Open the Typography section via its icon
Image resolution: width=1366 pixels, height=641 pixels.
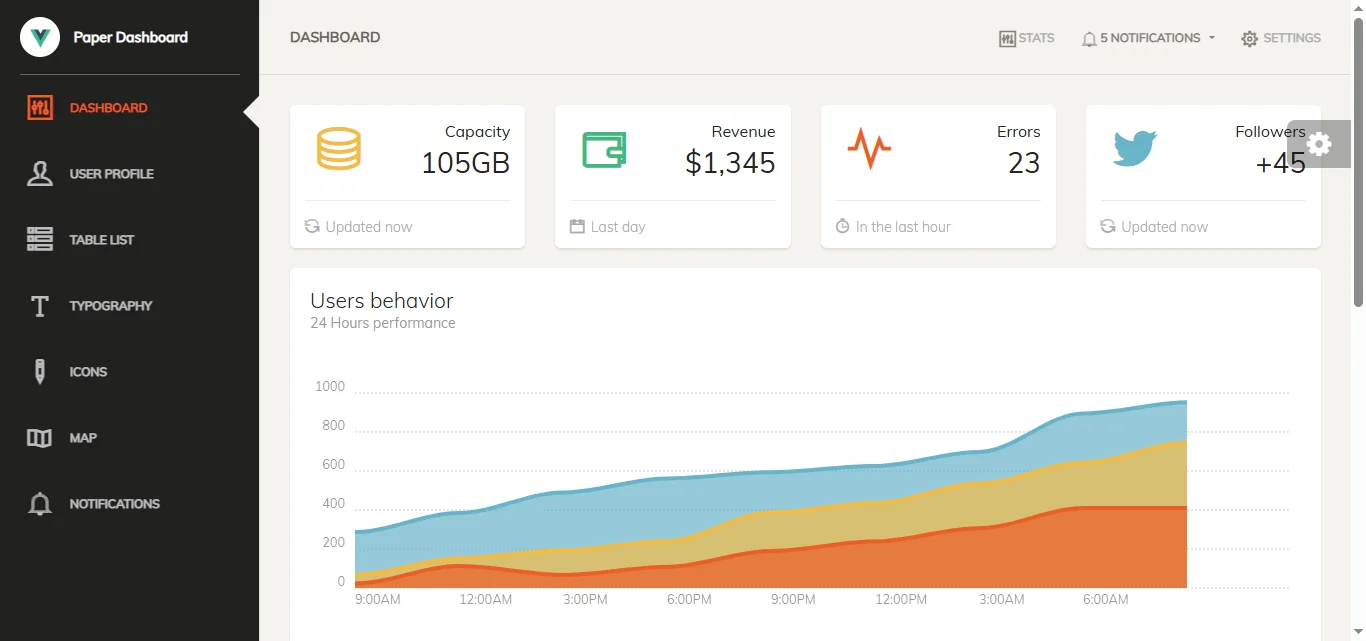40,305
